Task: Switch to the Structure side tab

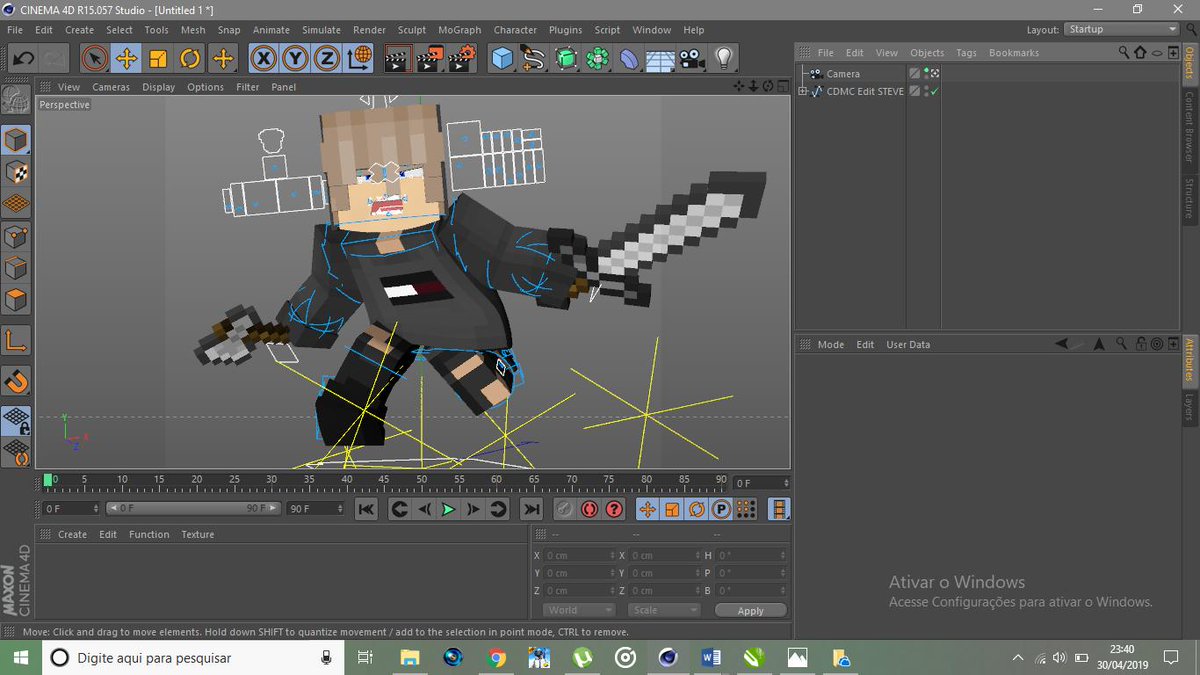Action: pos(1189,198)
